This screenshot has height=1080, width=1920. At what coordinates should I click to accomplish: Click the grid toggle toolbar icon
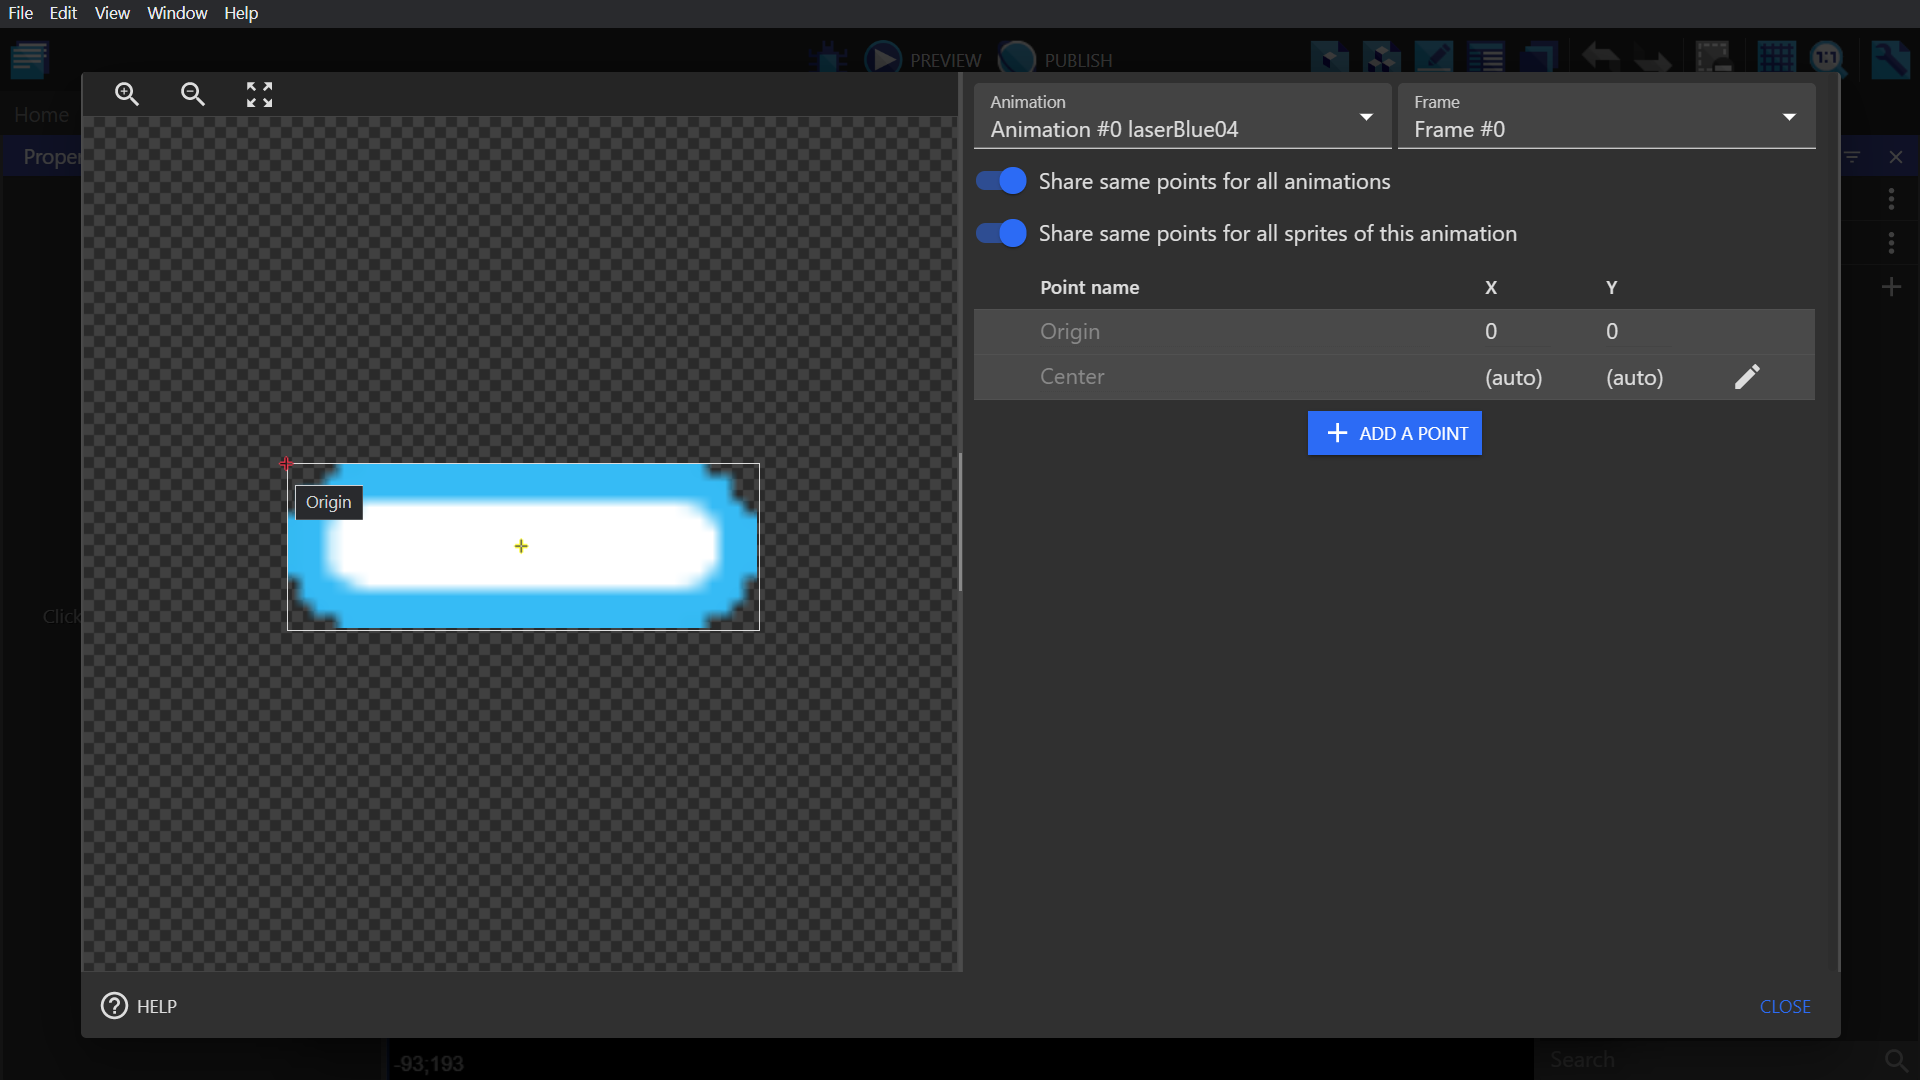[x=1776, y=58]
